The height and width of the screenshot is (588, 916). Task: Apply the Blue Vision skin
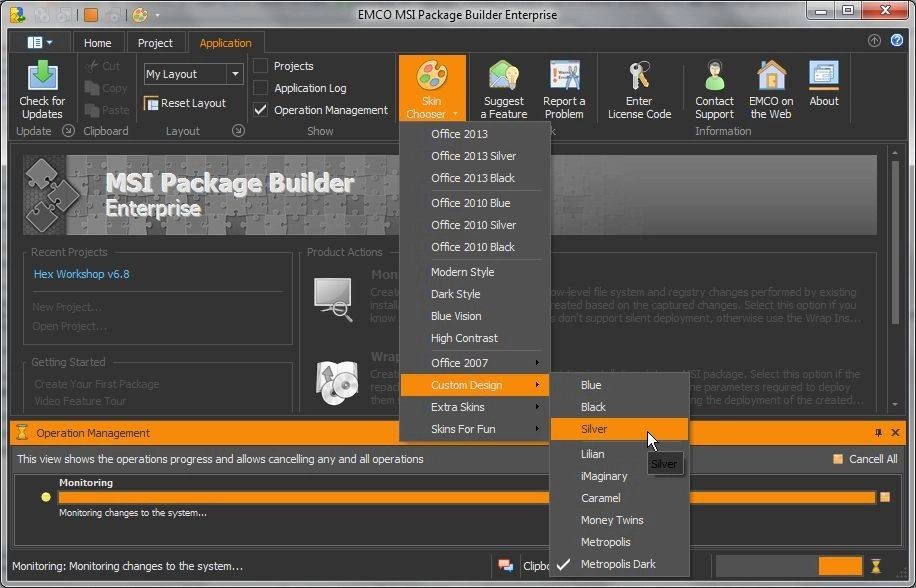coord(474,316)
